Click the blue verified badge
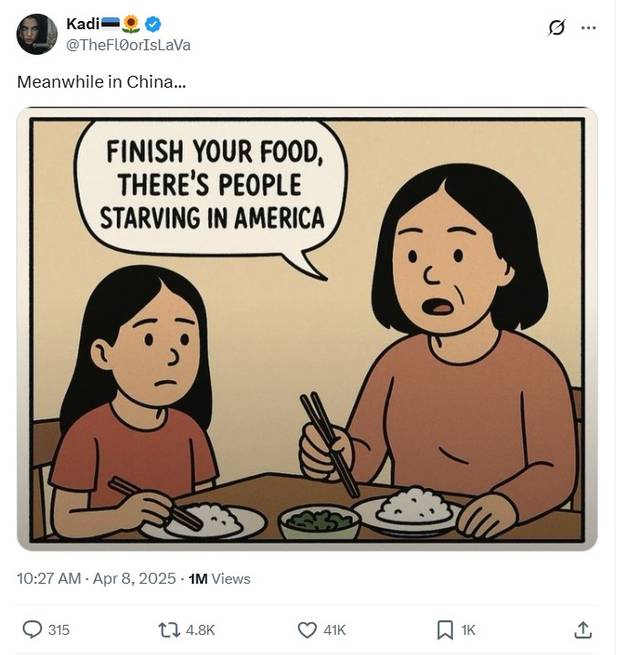This screenshot has height=655, width=622. 153,24
